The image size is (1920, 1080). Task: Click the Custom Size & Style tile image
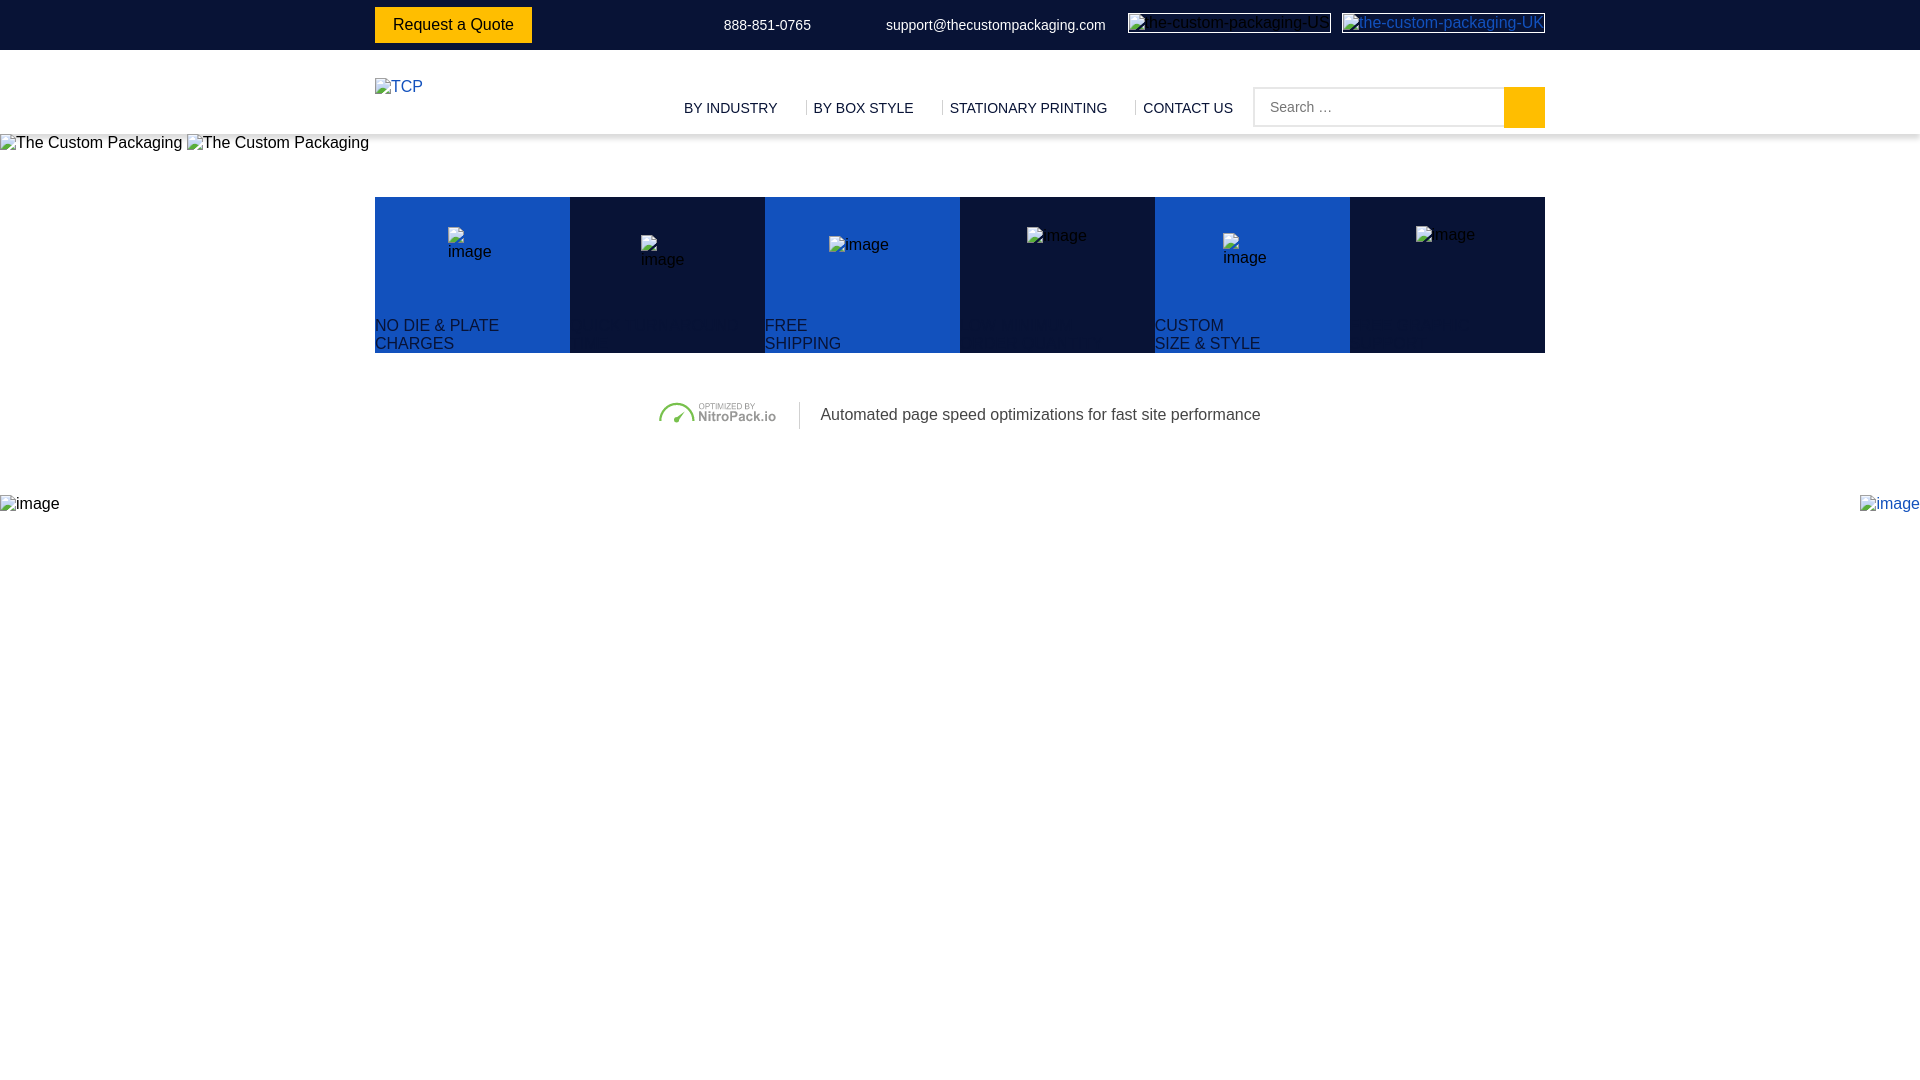pos(1244,250)
